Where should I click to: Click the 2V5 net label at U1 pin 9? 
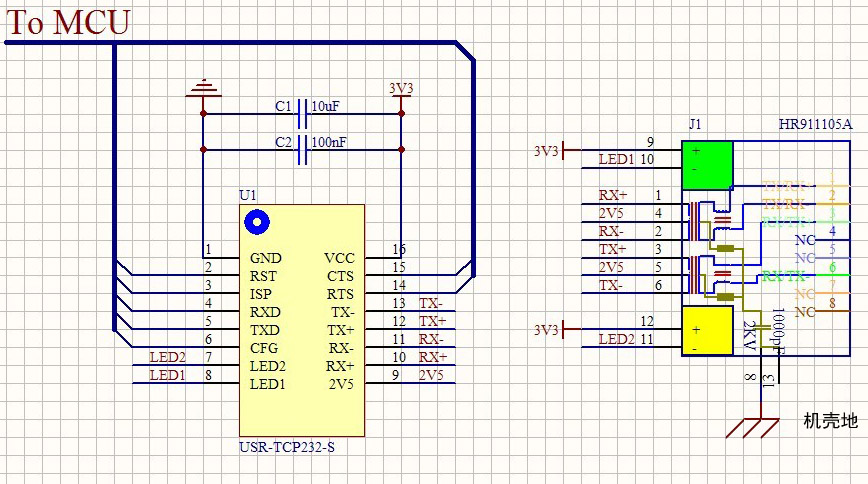click(431, 375)
